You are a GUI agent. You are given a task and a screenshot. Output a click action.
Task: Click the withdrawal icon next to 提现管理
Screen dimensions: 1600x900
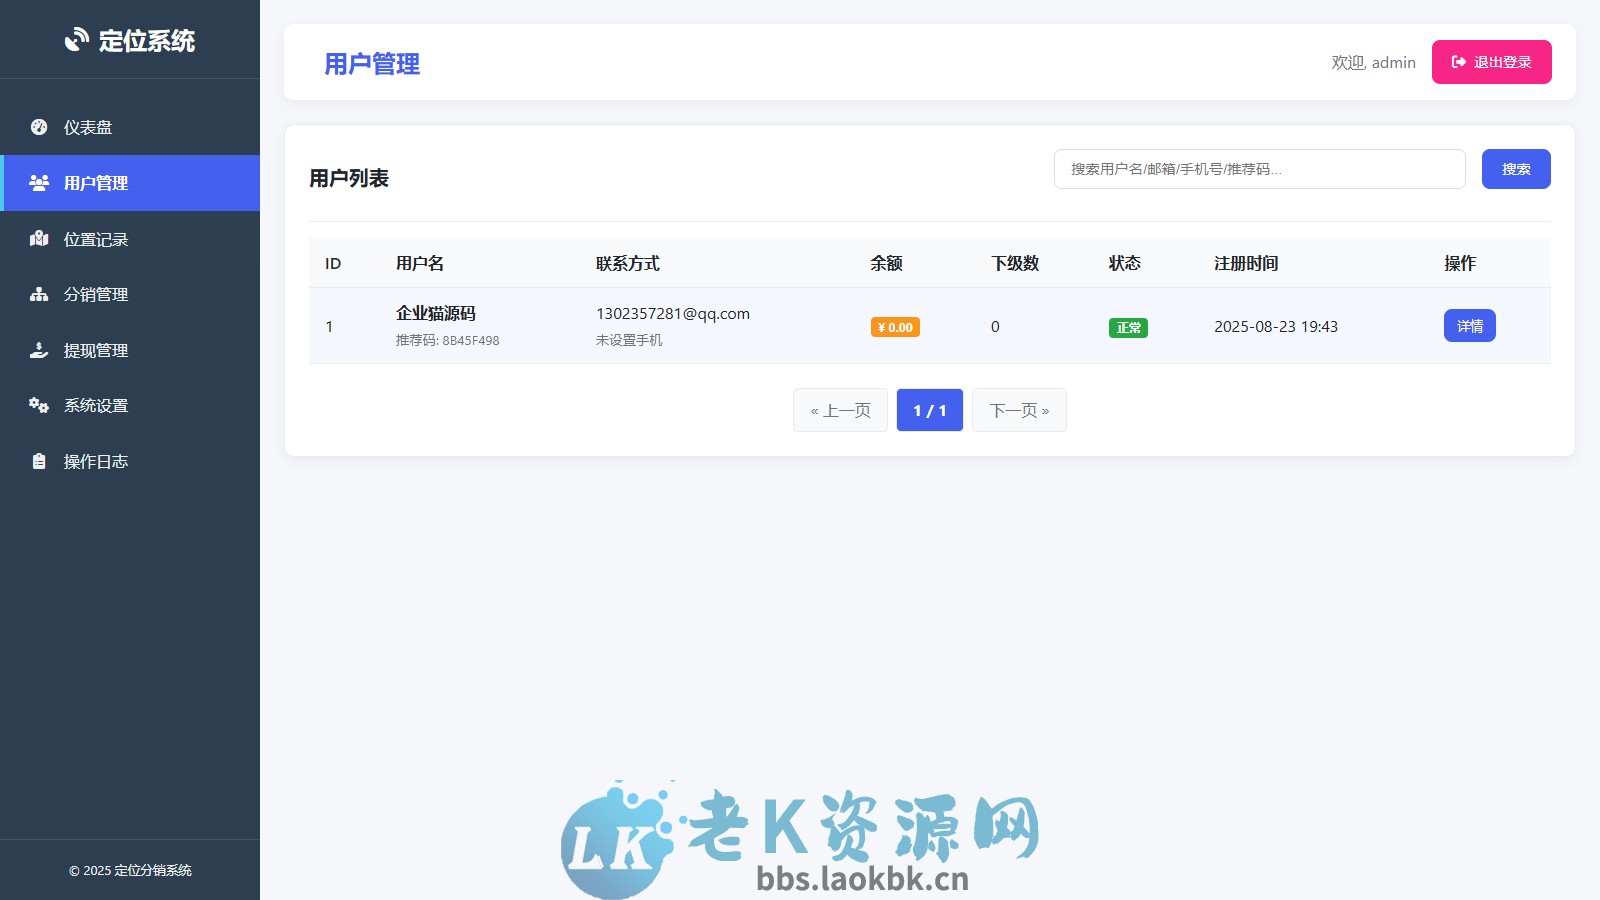[x=38, y=351]
